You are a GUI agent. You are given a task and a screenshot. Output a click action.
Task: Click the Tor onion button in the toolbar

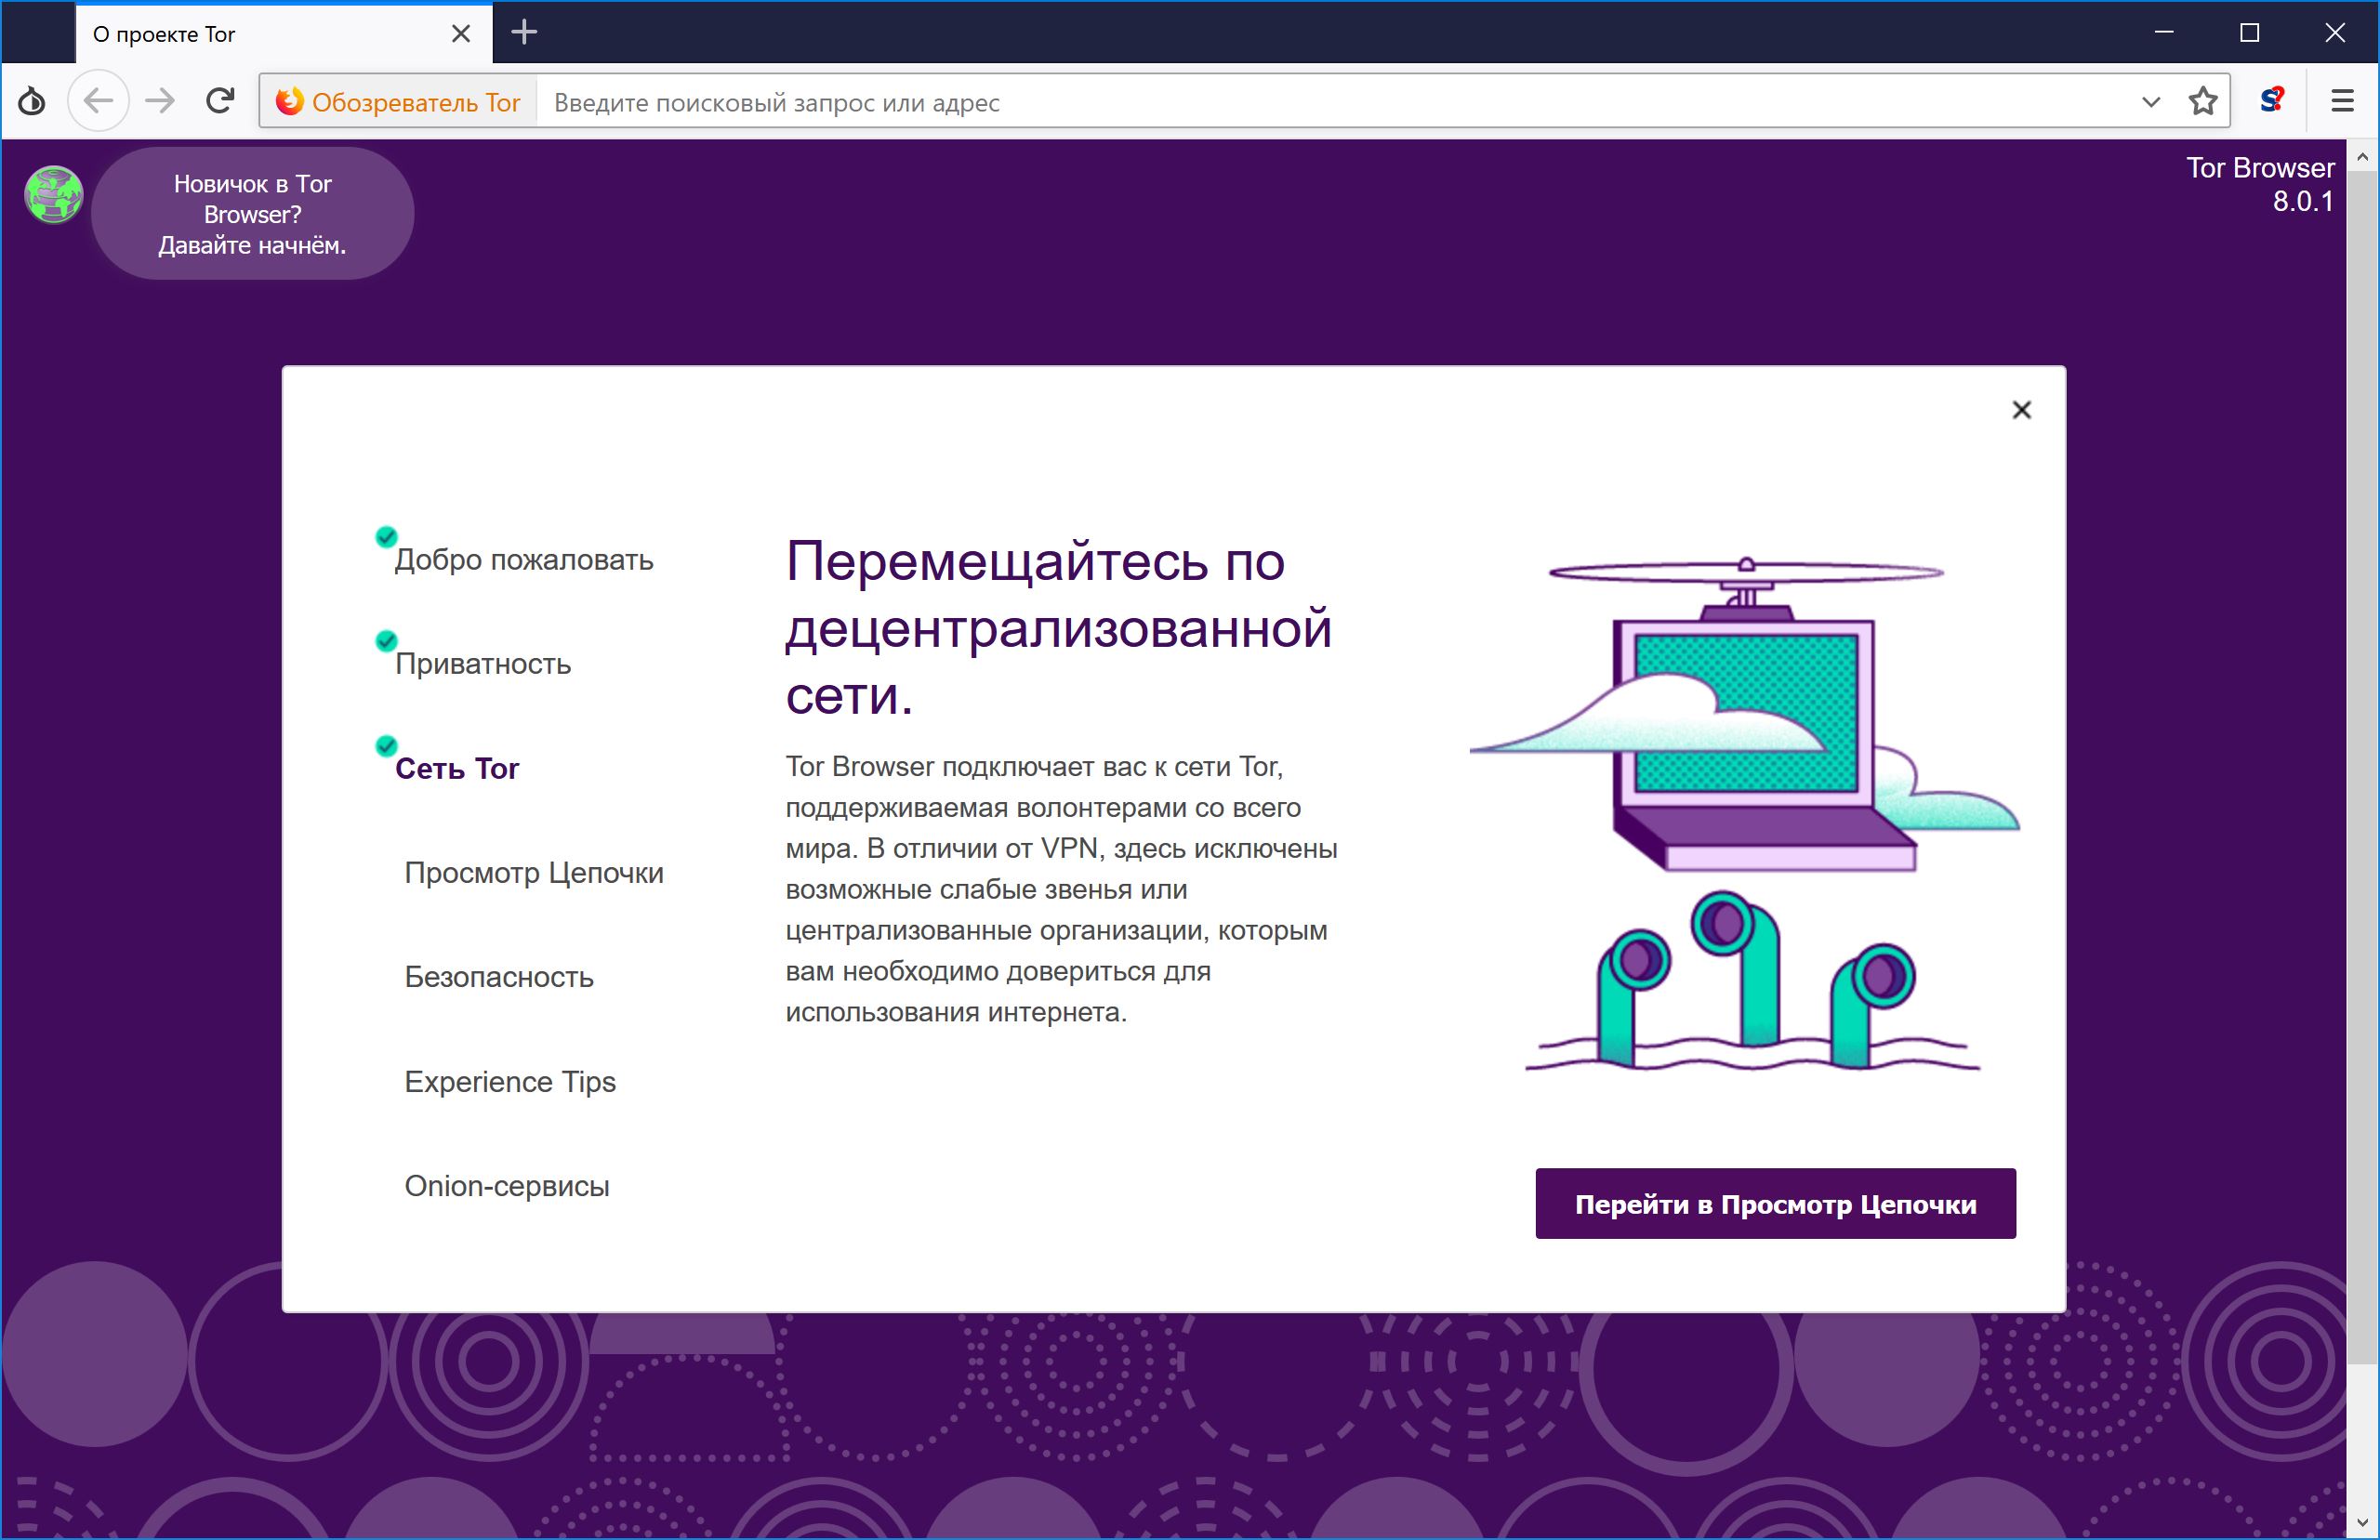pyautogui.click(x=32, y=101)
